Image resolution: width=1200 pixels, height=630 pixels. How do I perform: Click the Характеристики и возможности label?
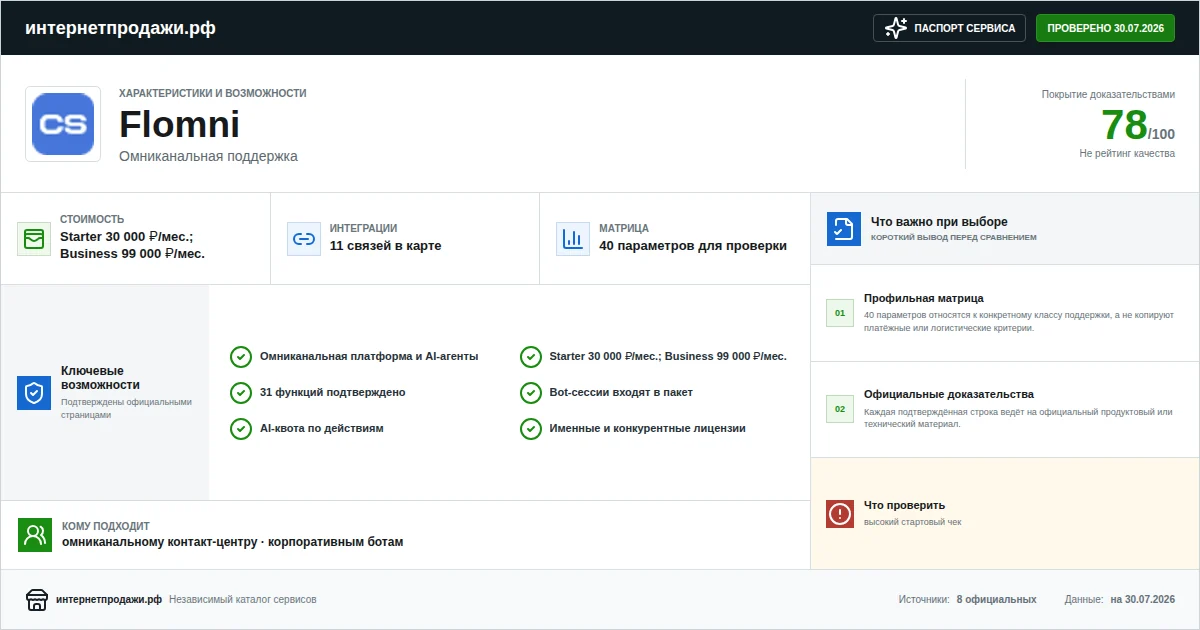click(213, 93)
